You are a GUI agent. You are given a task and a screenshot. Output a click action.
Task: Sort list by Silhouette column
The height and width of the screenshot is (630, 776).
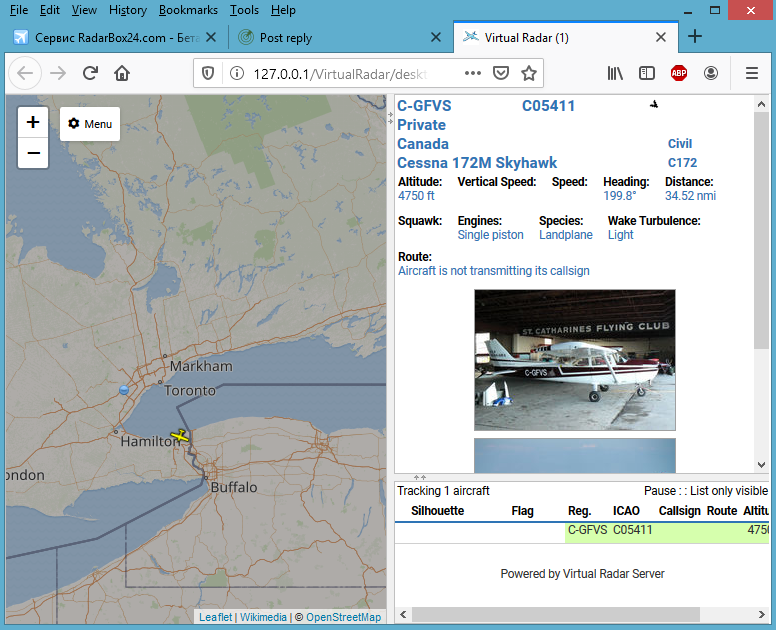click(x=437, y=511)
